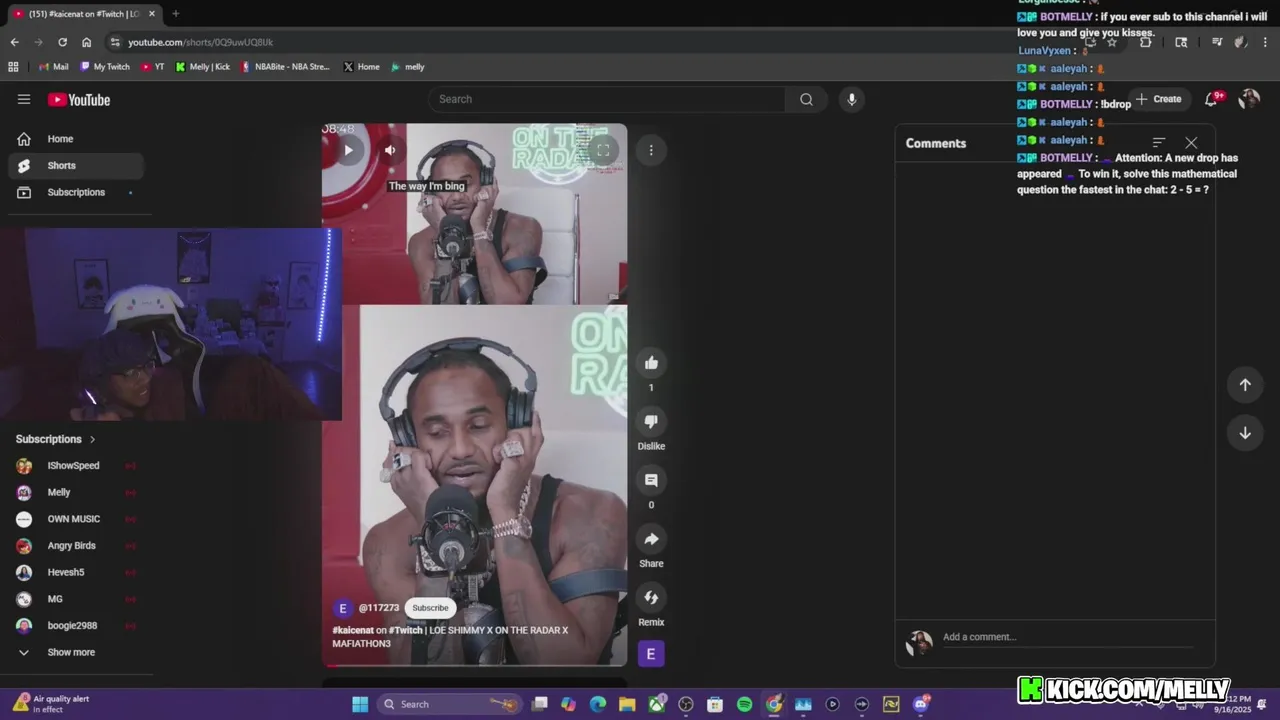This screenshot has height=720, width=1280.
Task: Open the Angry Birds subscription channel
Action: 76,546
